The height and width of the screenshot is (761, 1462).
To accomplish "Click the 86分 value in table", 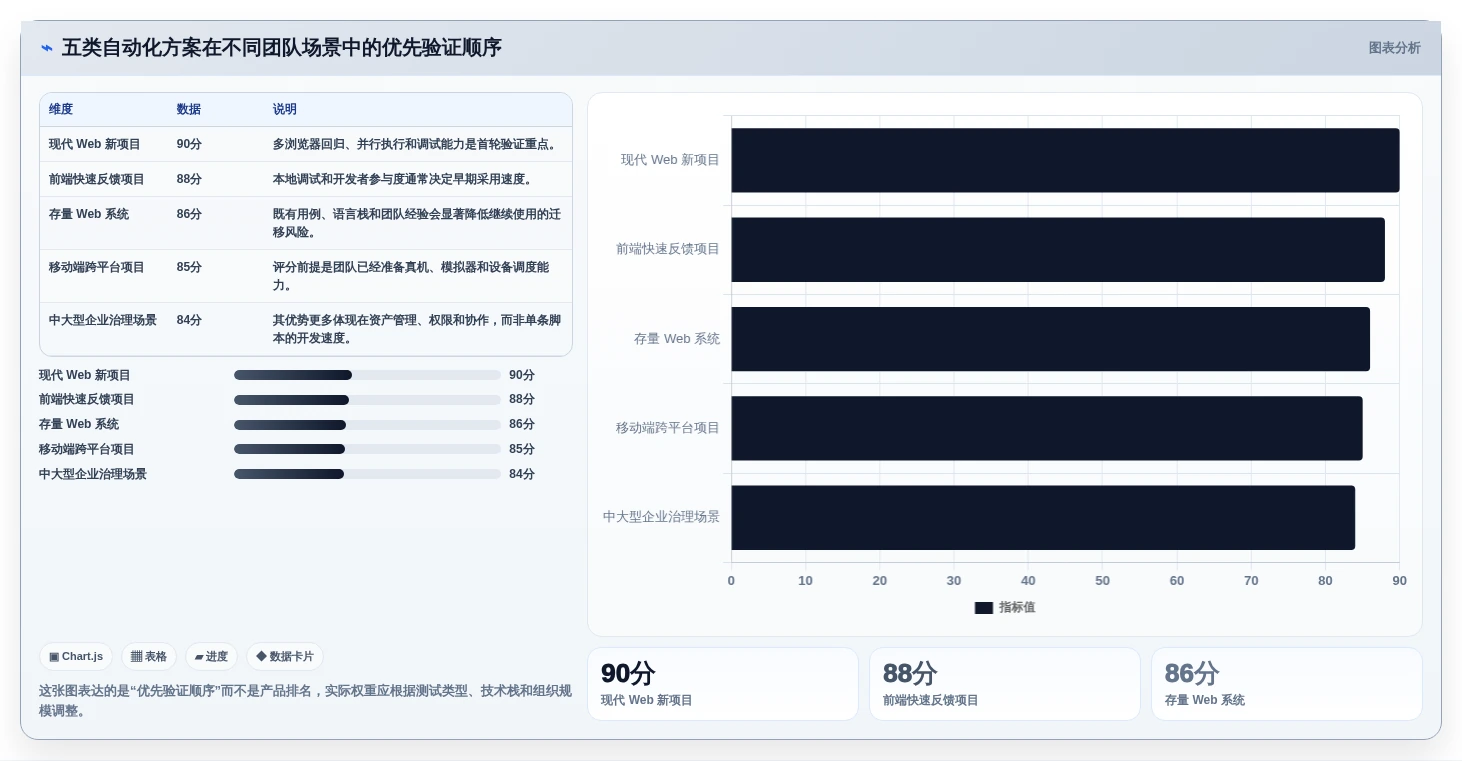I will click(189, 214).
